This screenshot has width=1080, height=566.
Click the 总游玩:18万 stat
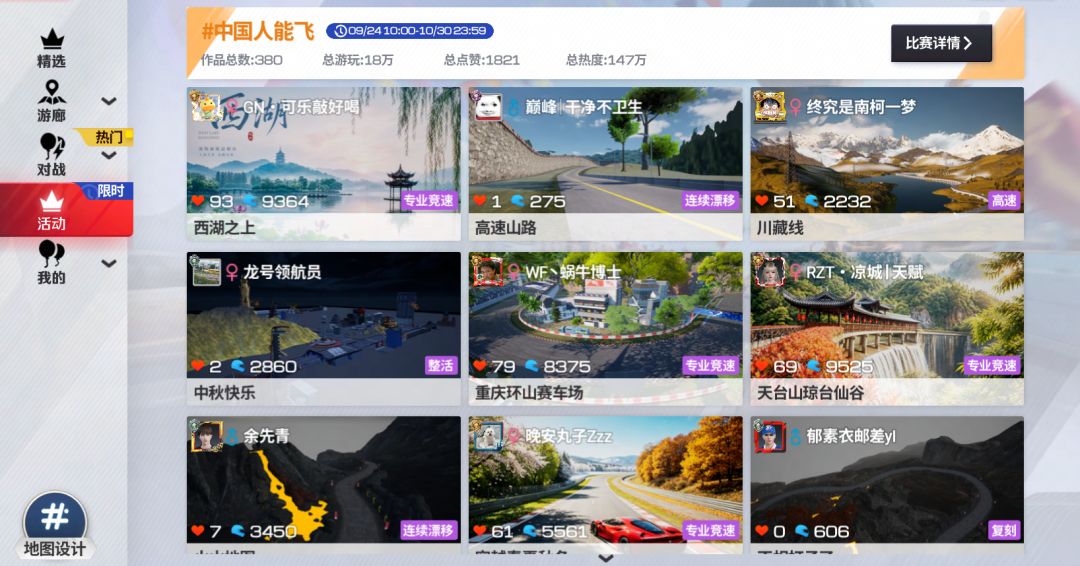(357, 60)
